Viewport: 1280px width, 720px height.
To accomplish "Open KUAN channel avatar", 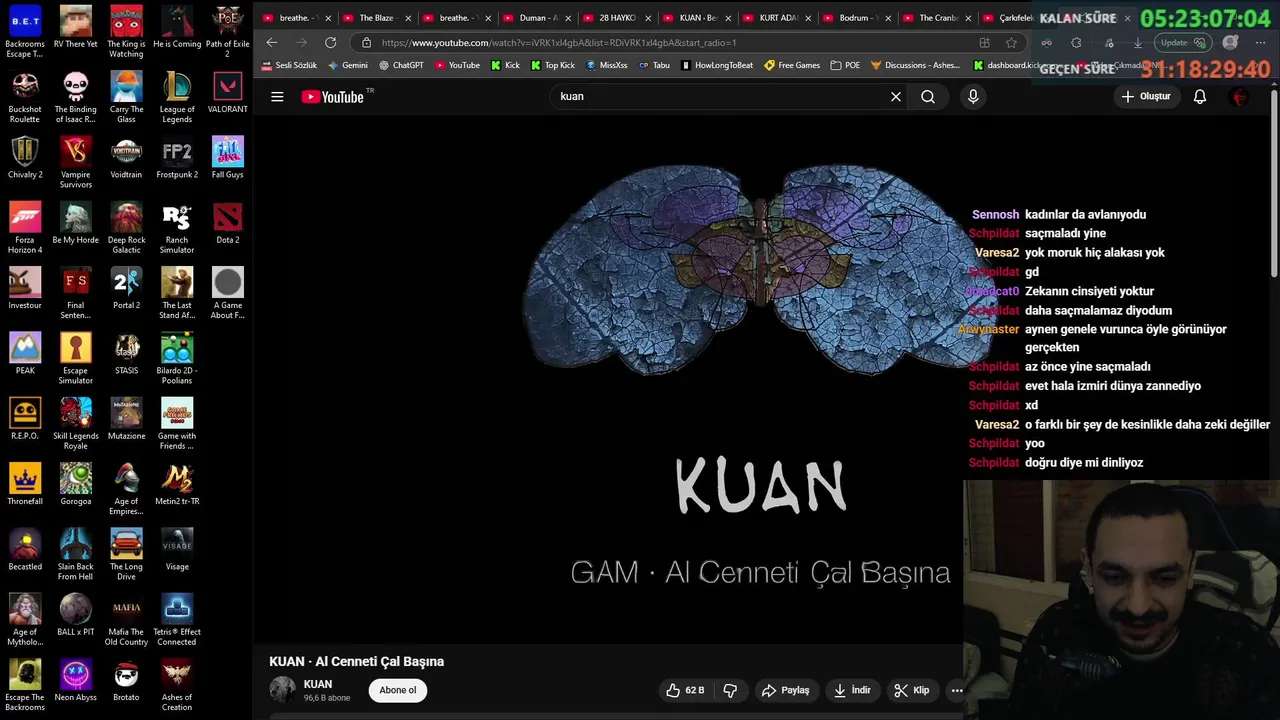I will (283, 690).
